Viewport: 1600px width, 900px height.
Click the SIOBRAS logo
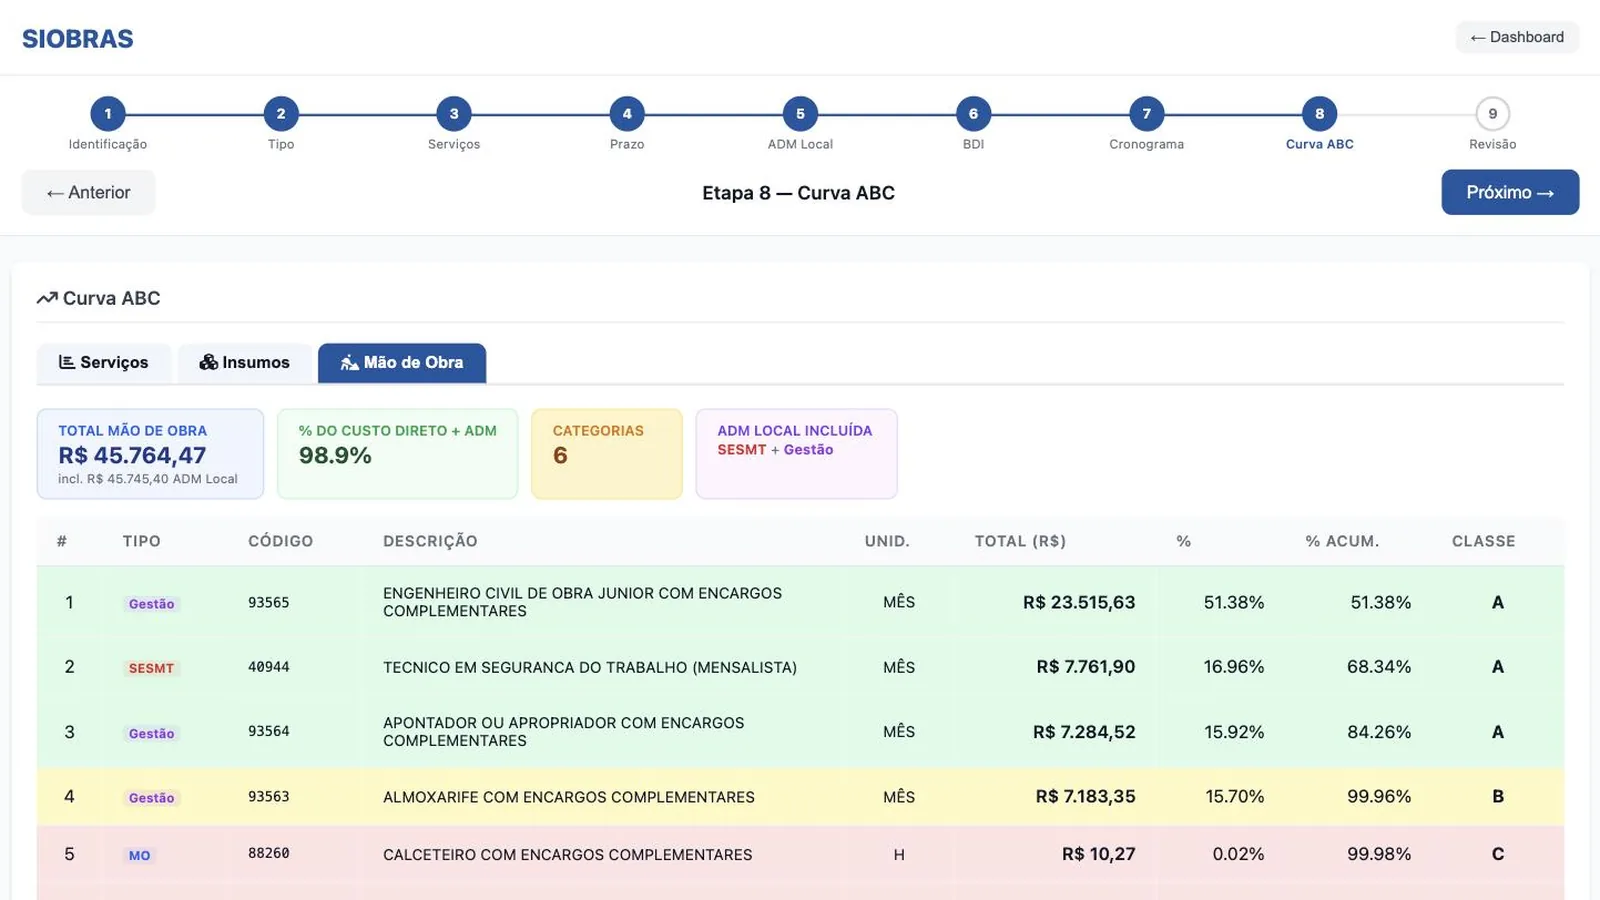78,38
